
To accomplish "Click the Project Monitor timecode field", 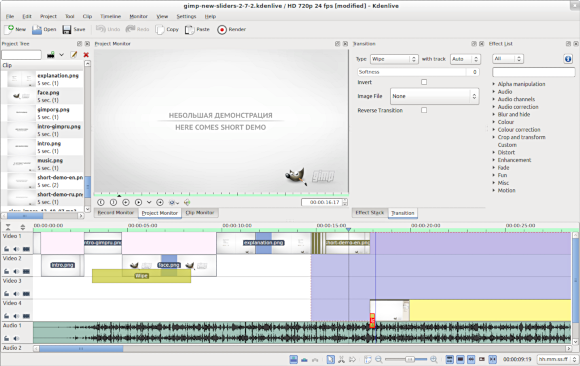I will click(x=324, y=202).
